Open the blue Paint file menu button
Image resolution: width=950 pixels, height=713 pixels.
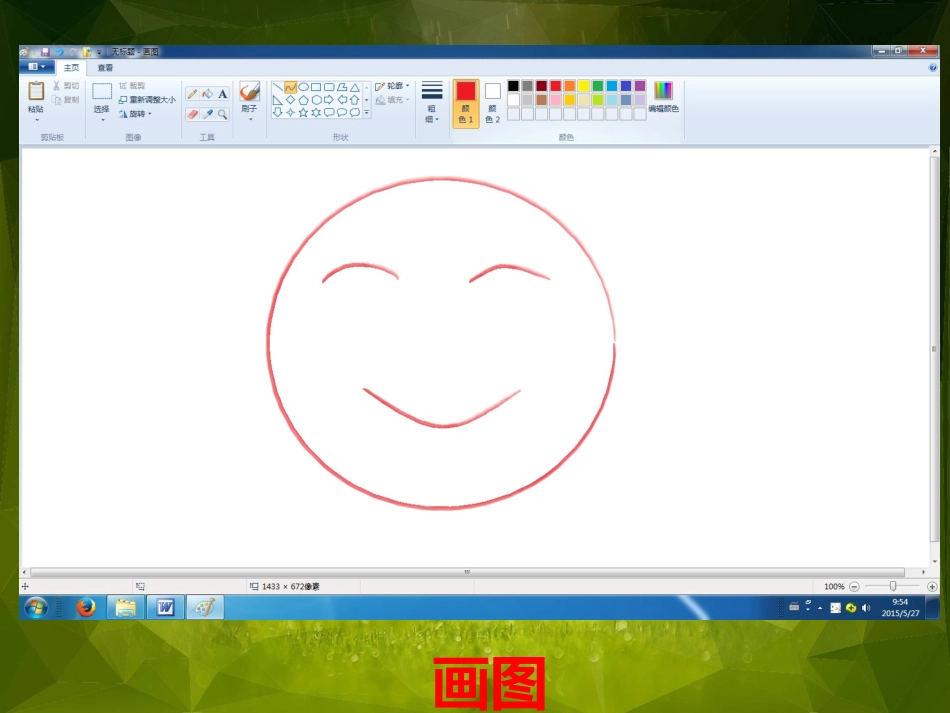(x=37, y=68)
